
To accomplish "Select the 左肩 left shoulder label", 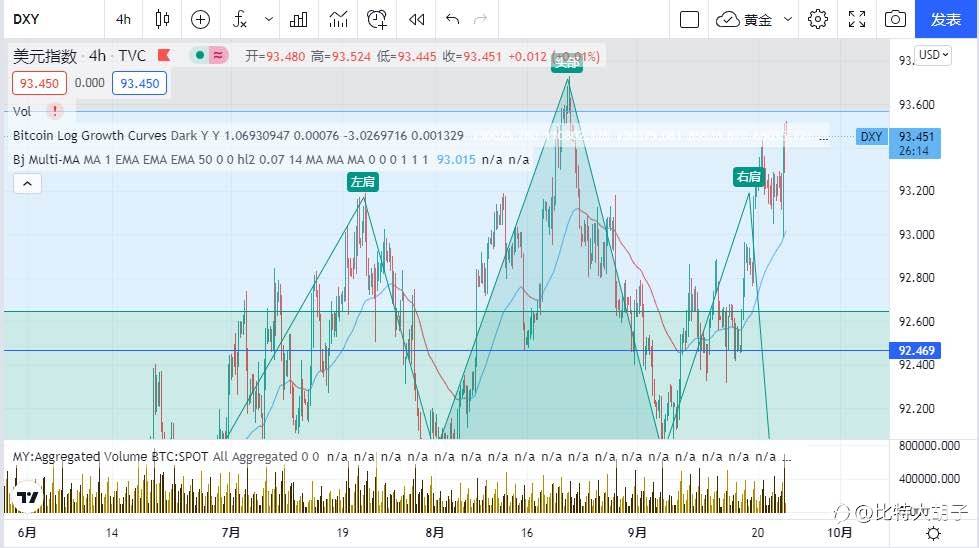I will (x=363, y=182).
